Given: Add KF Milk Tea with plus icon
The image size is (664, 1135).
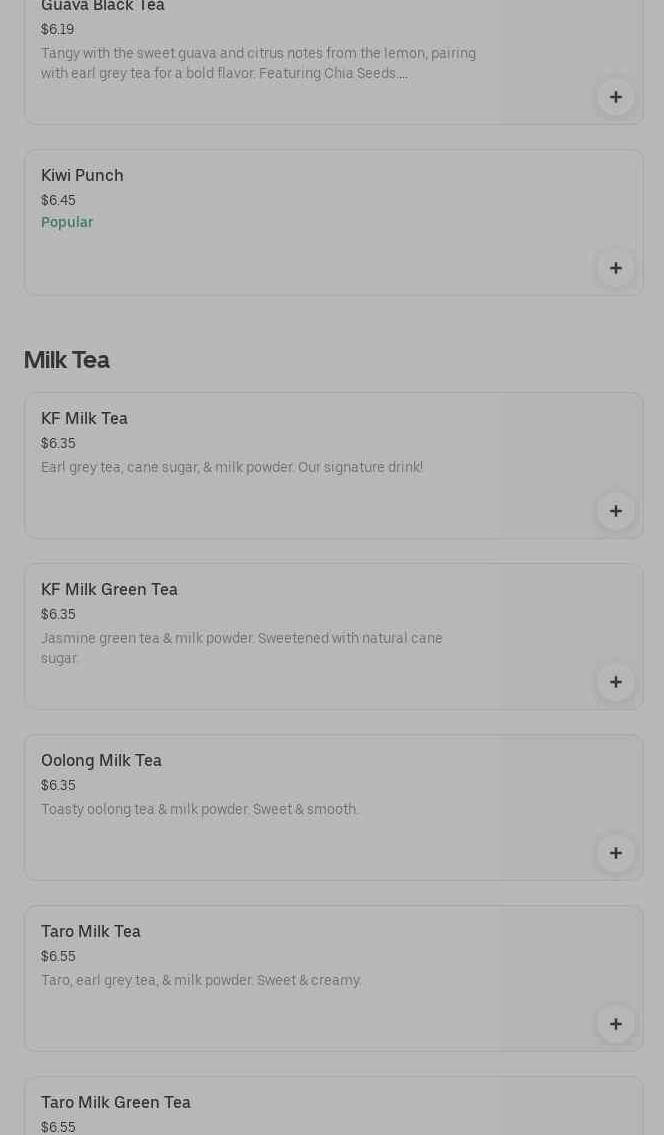Looking at the screenshot, I should point(615,511).
